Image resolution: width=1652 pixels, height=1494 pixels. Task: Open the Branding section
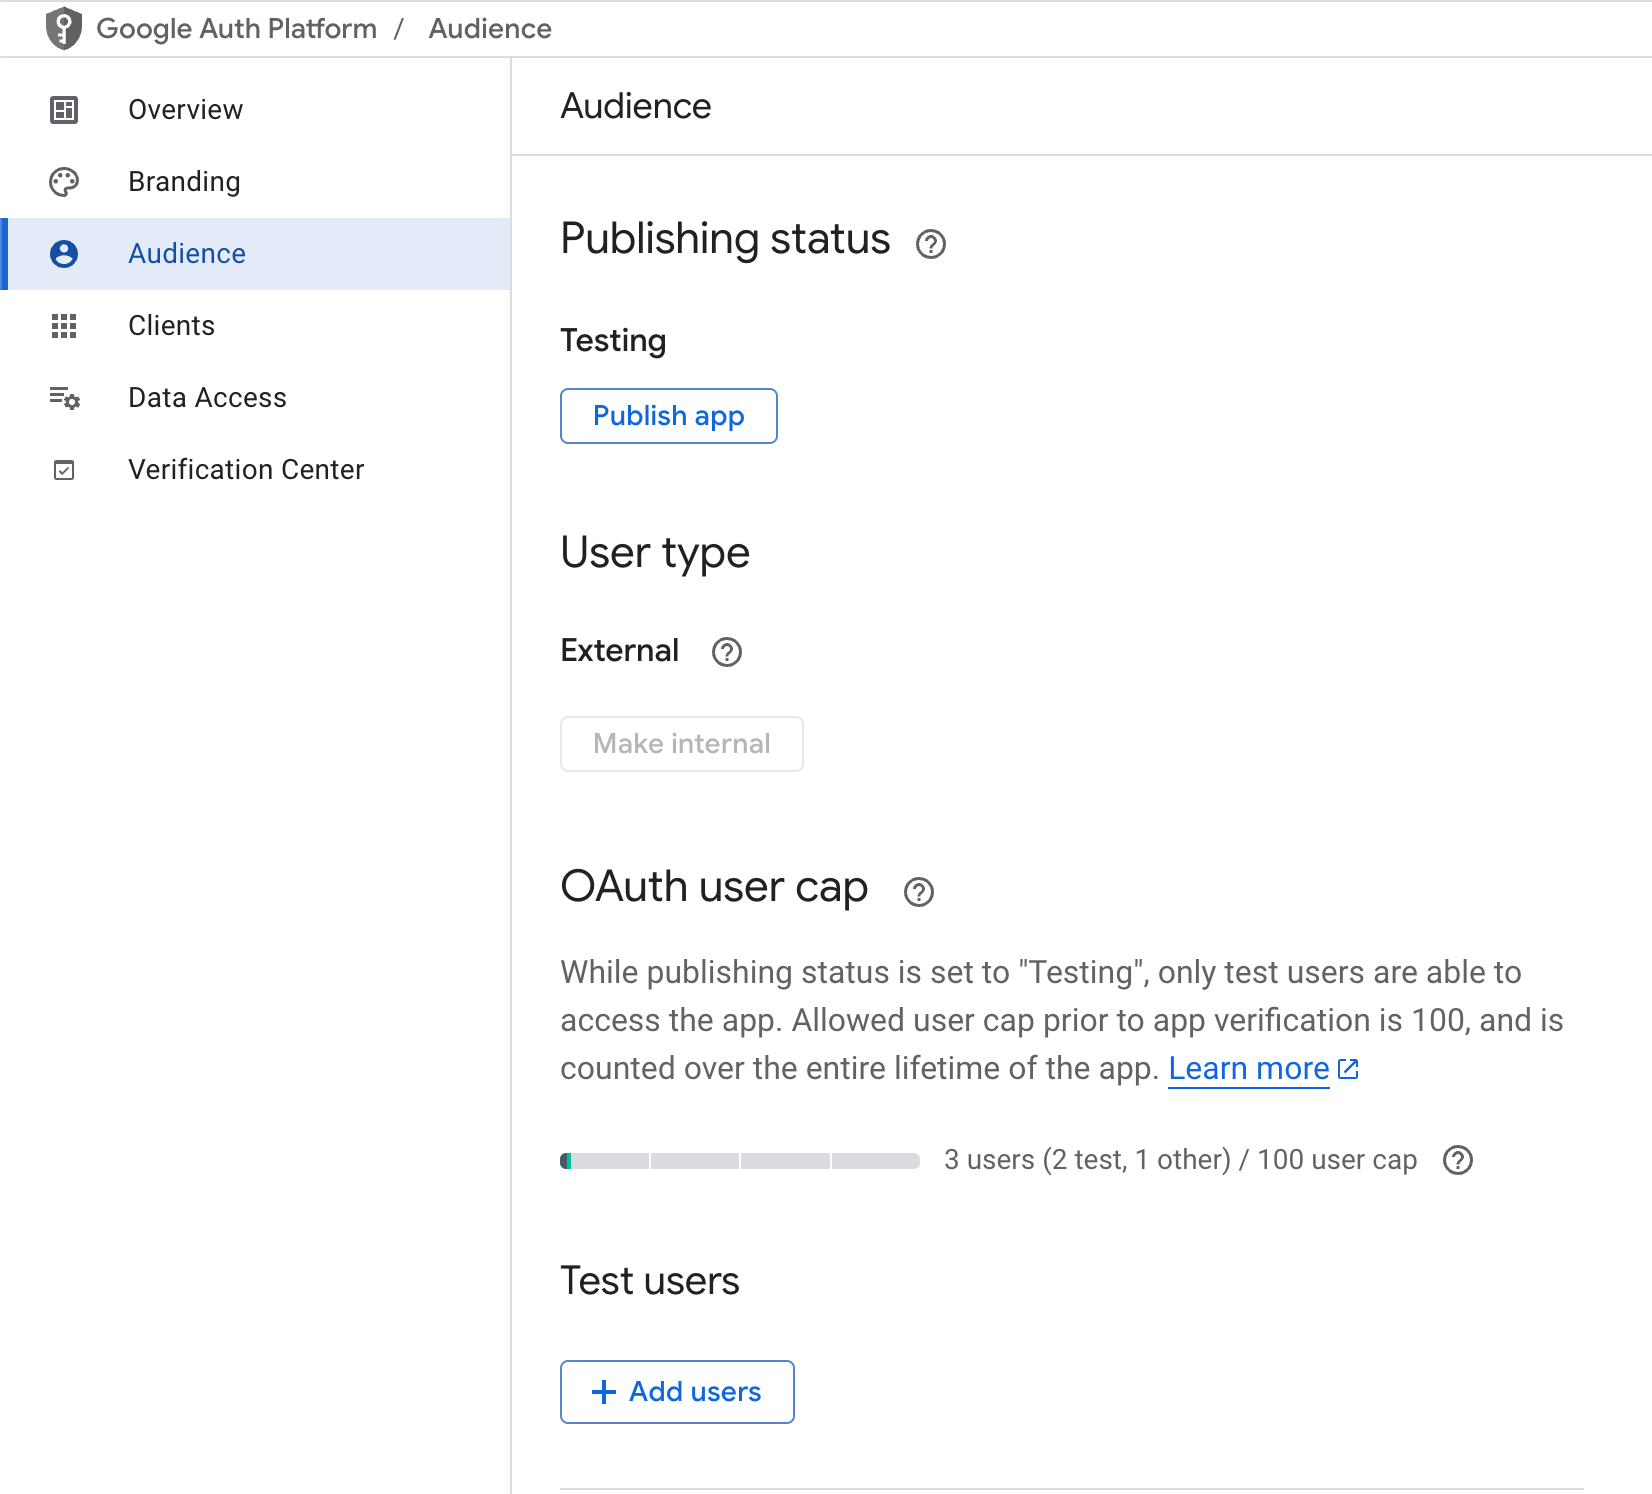coord(184,182)
